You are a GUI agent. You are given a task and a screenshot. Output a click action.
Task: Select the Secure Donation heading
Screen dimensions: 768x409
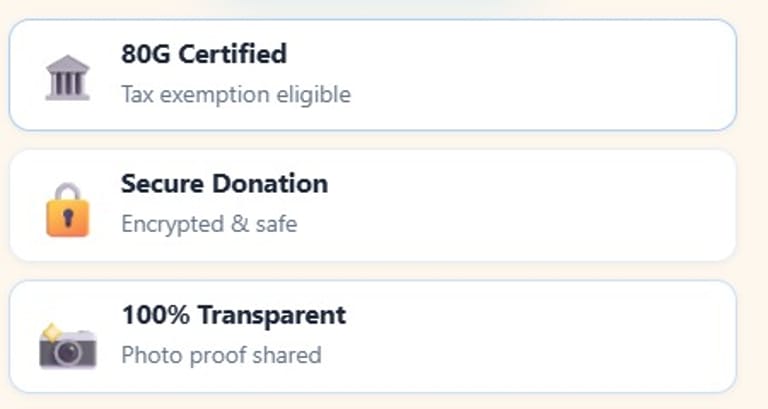tap(224, 184)
